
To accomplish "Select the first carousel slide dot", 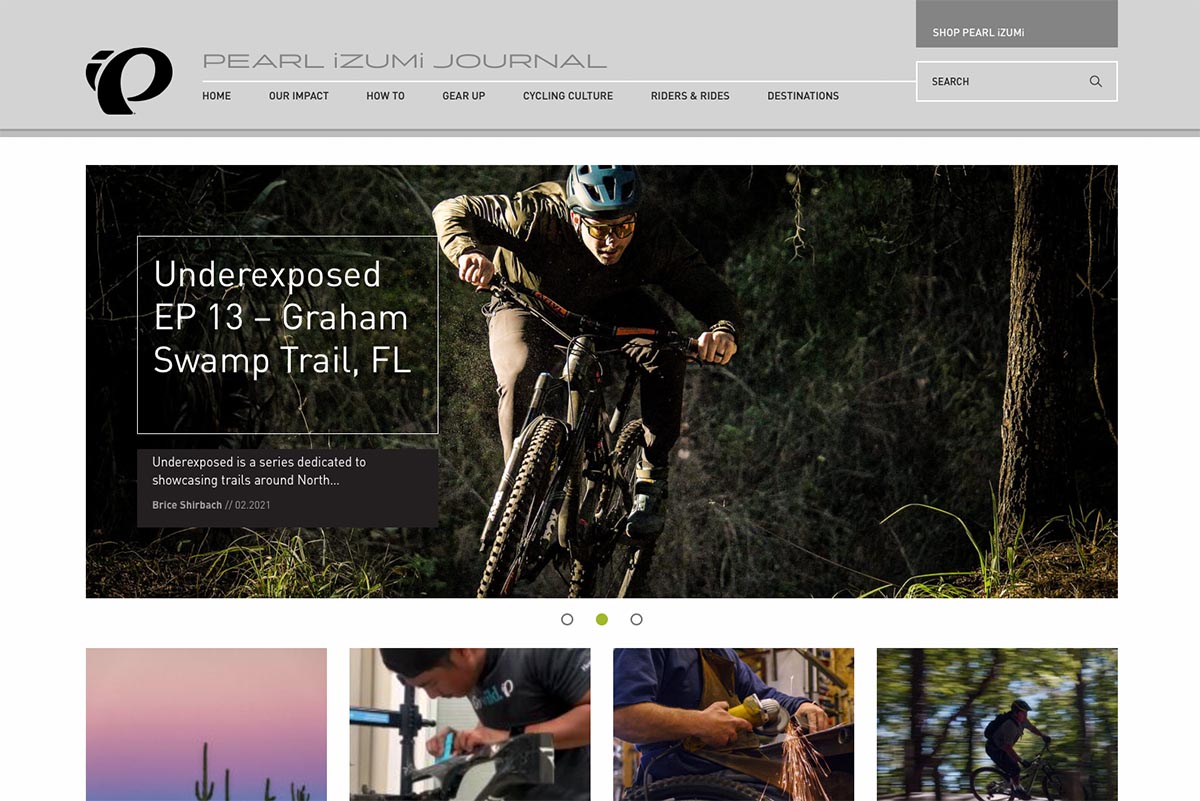I will pyautogui.click(x=567, y=619).
